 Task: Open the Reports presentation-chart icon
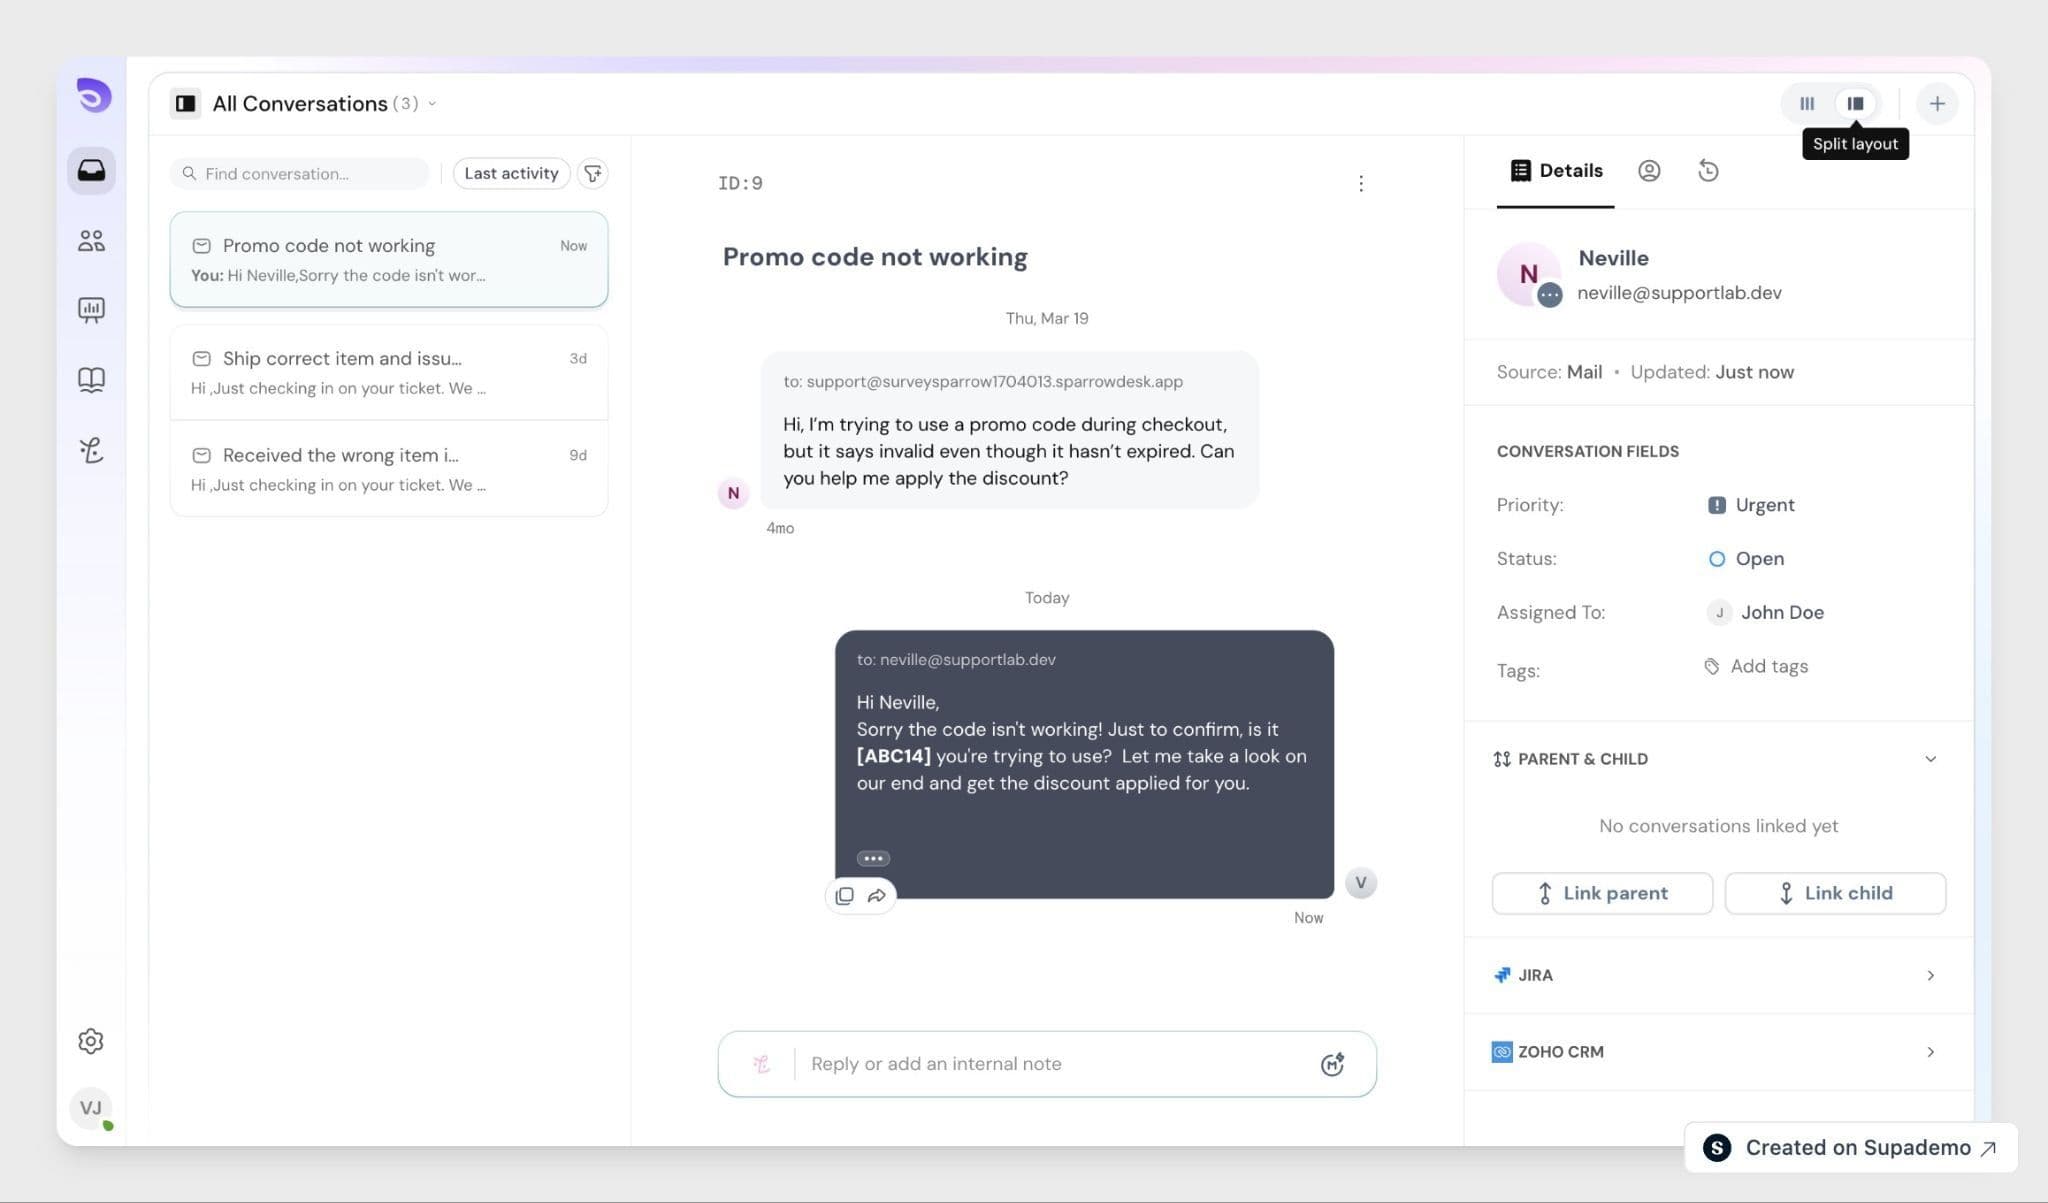(x=91, y=310)
